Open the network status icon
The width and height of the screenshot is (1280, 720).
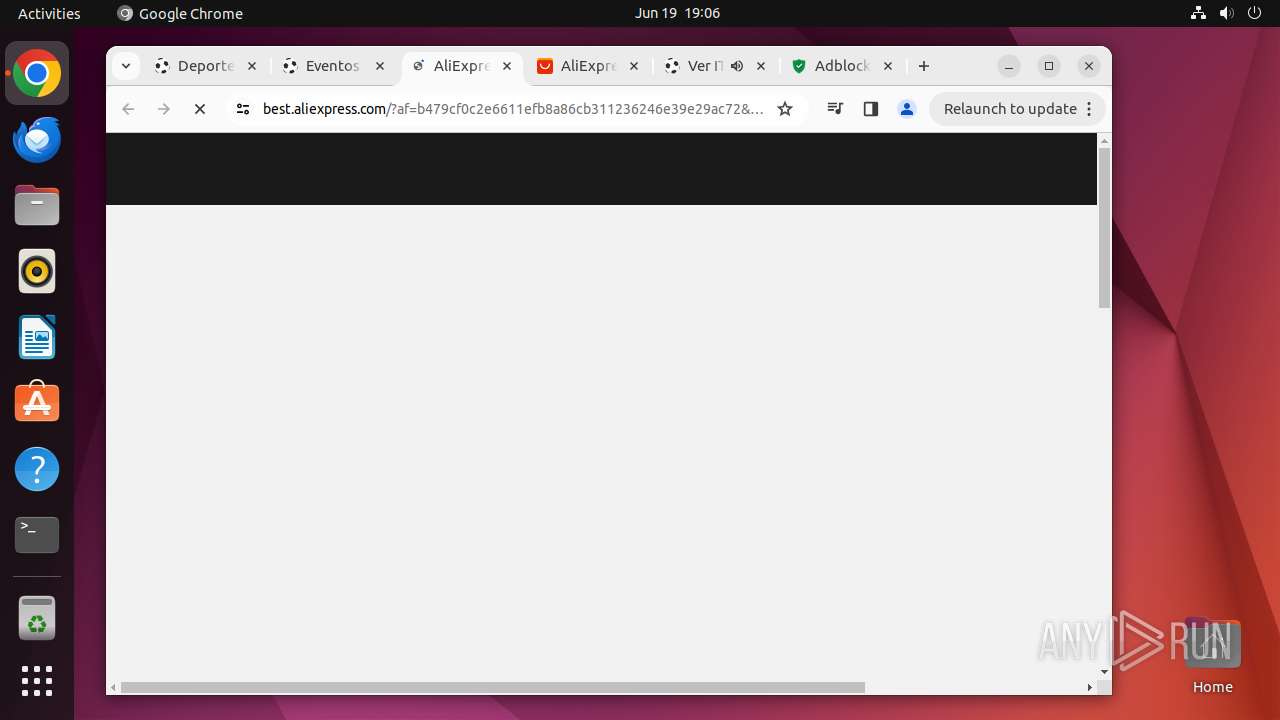click(x=1198, y=13)
